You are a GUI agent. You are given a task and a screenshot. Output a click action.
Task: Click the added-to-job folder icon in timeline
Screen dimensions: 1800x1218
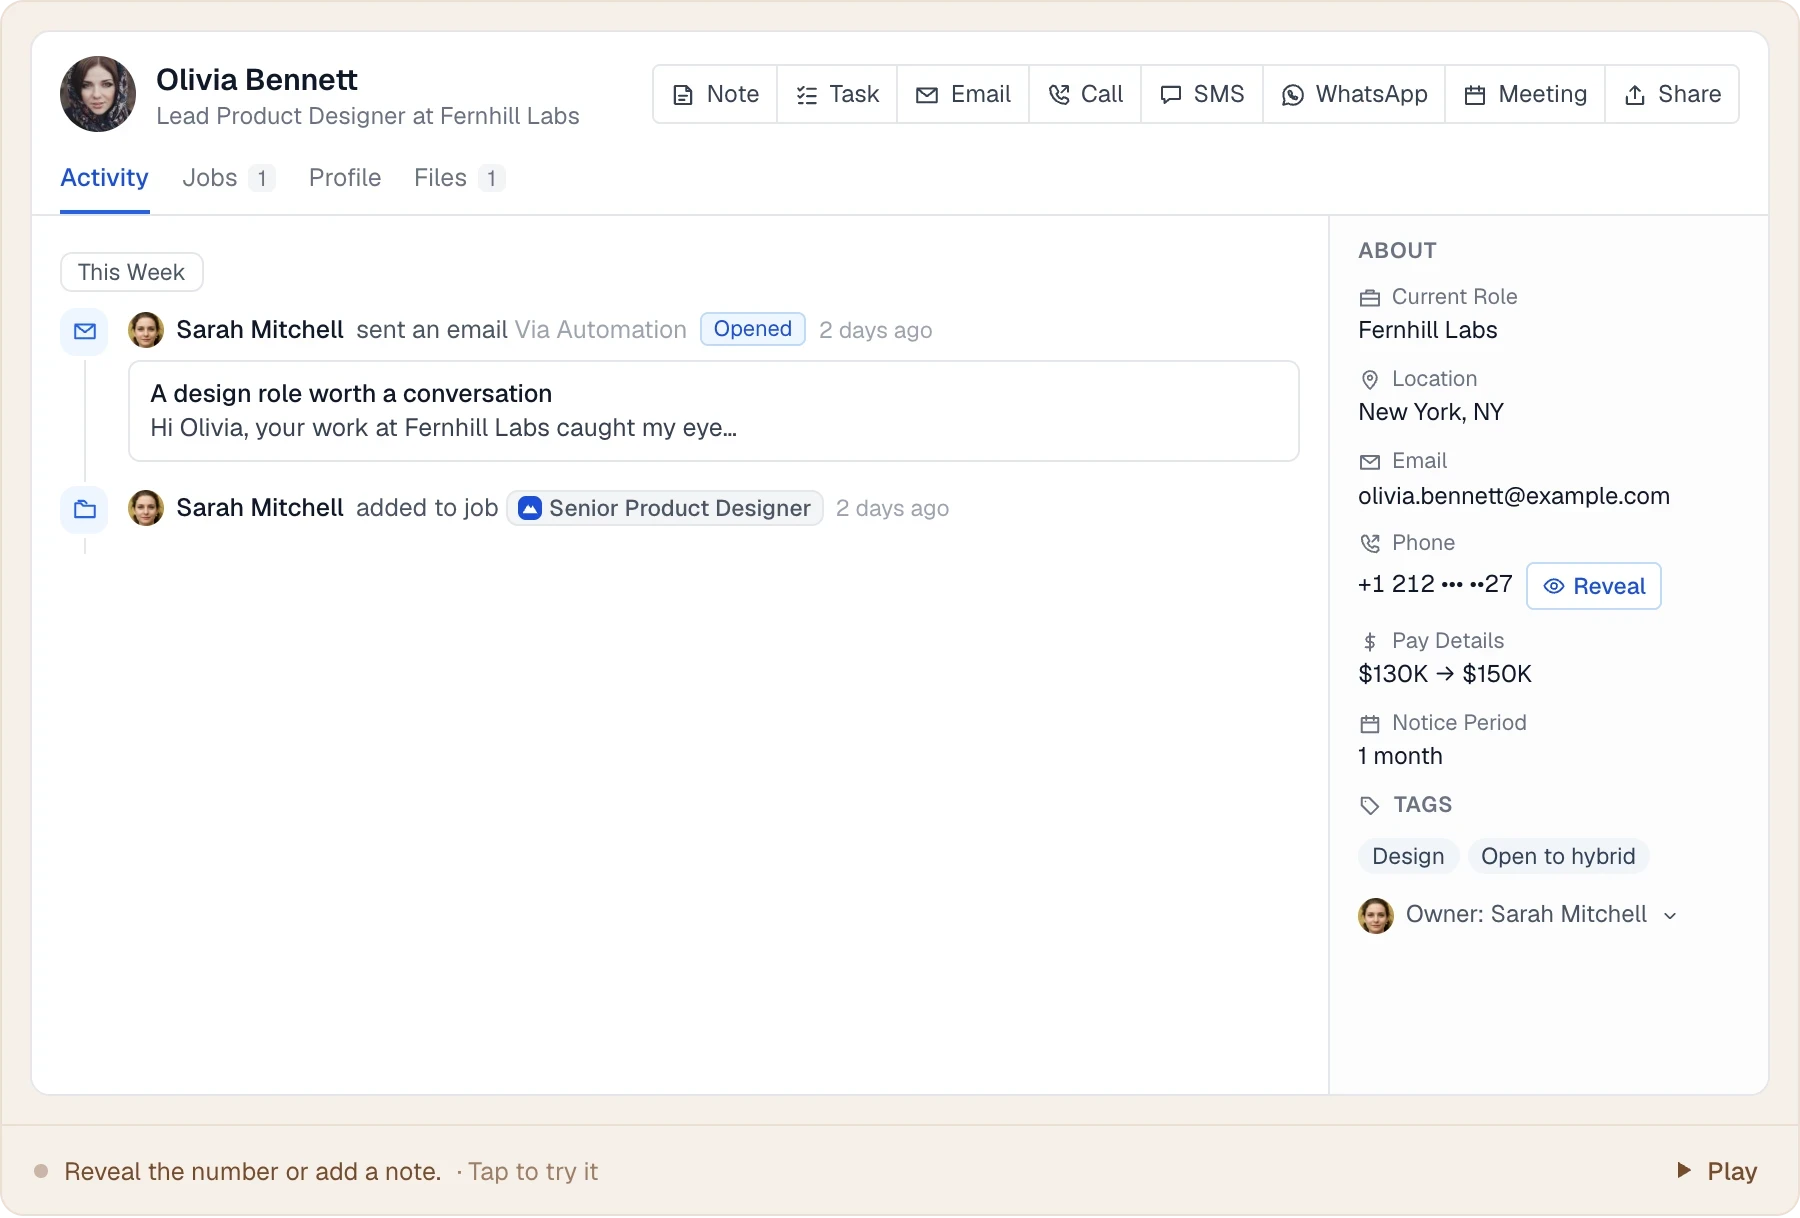85,509
